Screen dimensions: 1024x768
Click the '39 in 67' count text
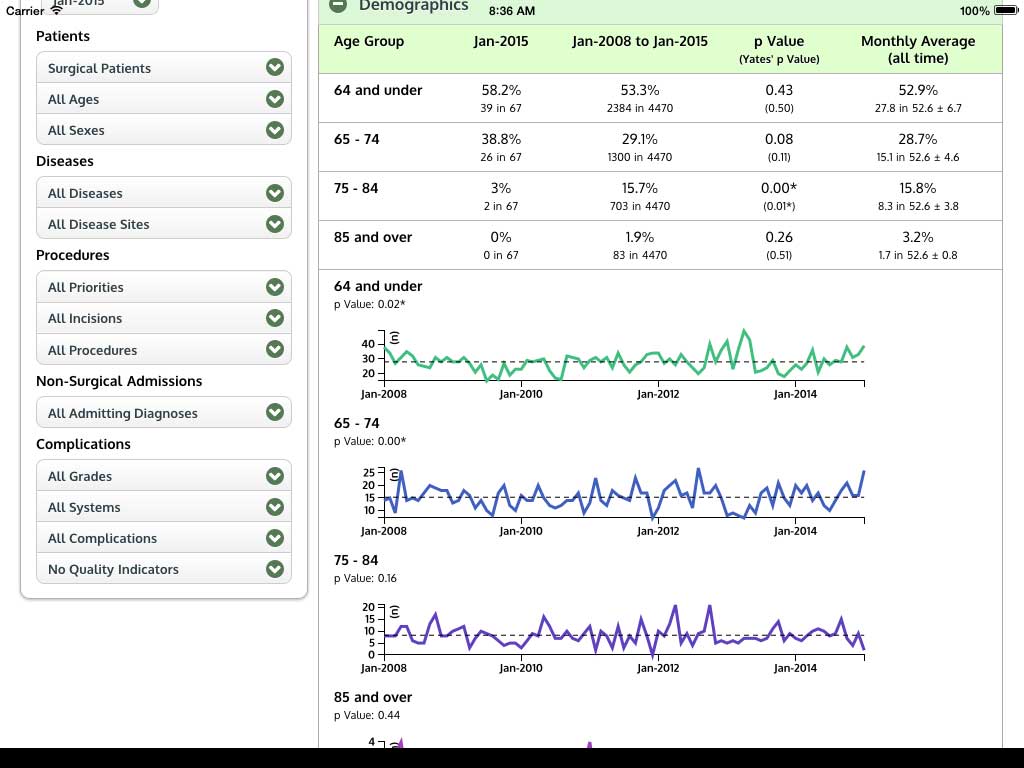(501, 108)
